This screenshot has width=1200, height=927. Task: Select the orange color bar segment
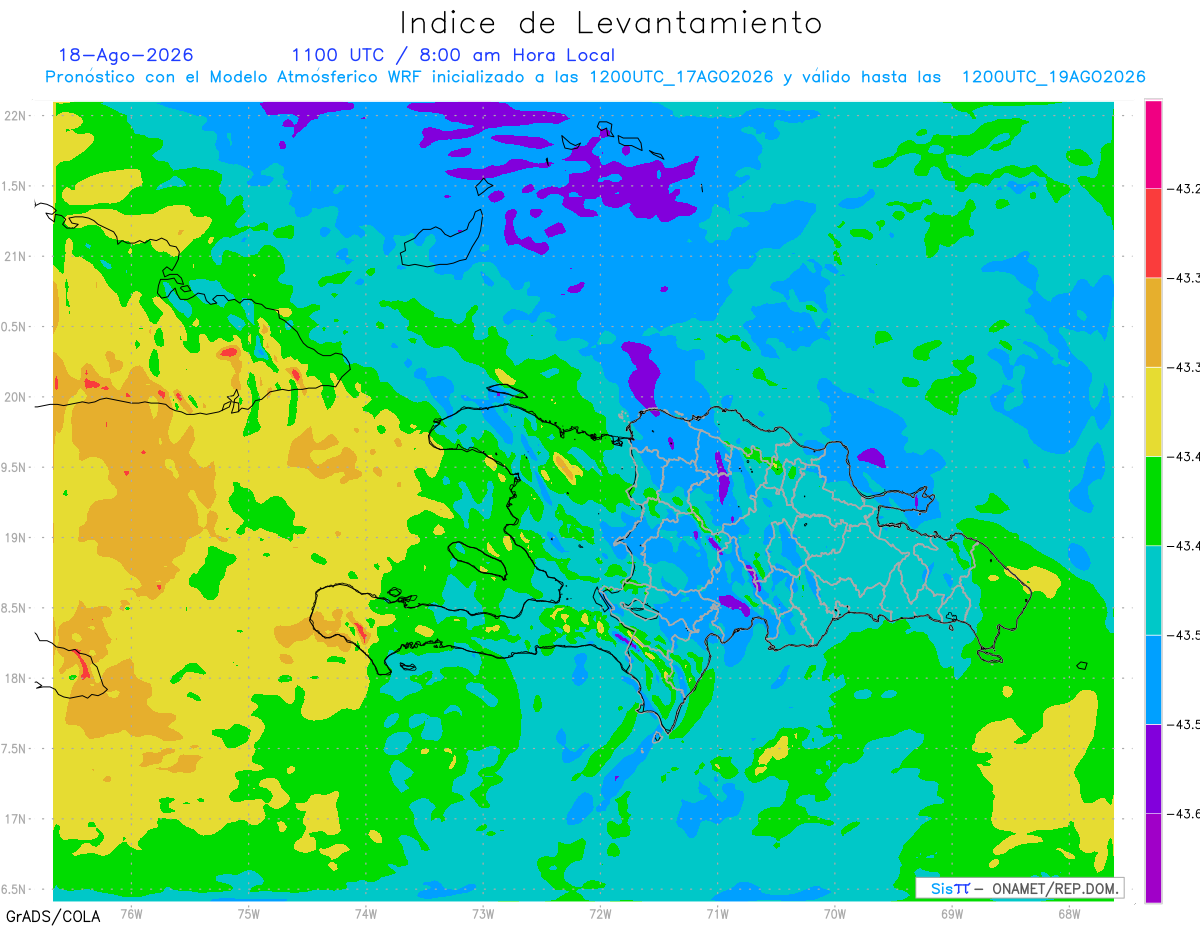click(1153, 322)
